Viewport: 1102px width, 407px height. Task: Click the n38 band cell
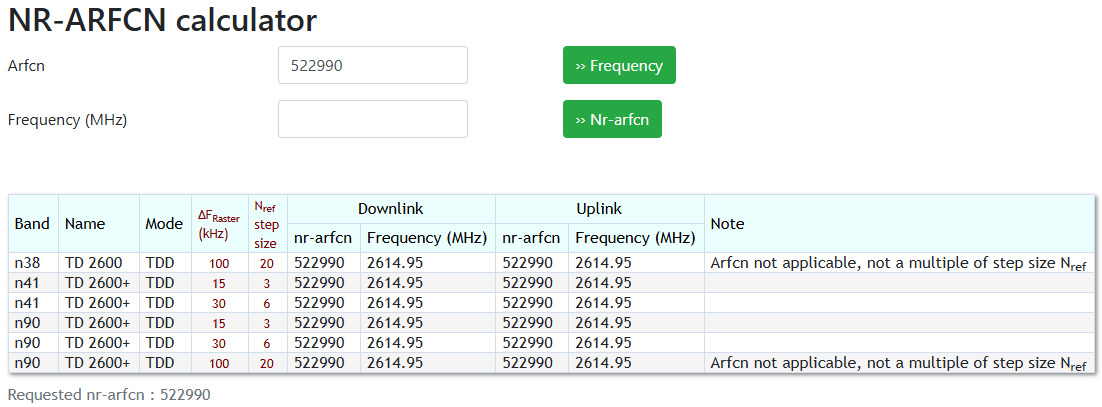click(x=28, y=263)
